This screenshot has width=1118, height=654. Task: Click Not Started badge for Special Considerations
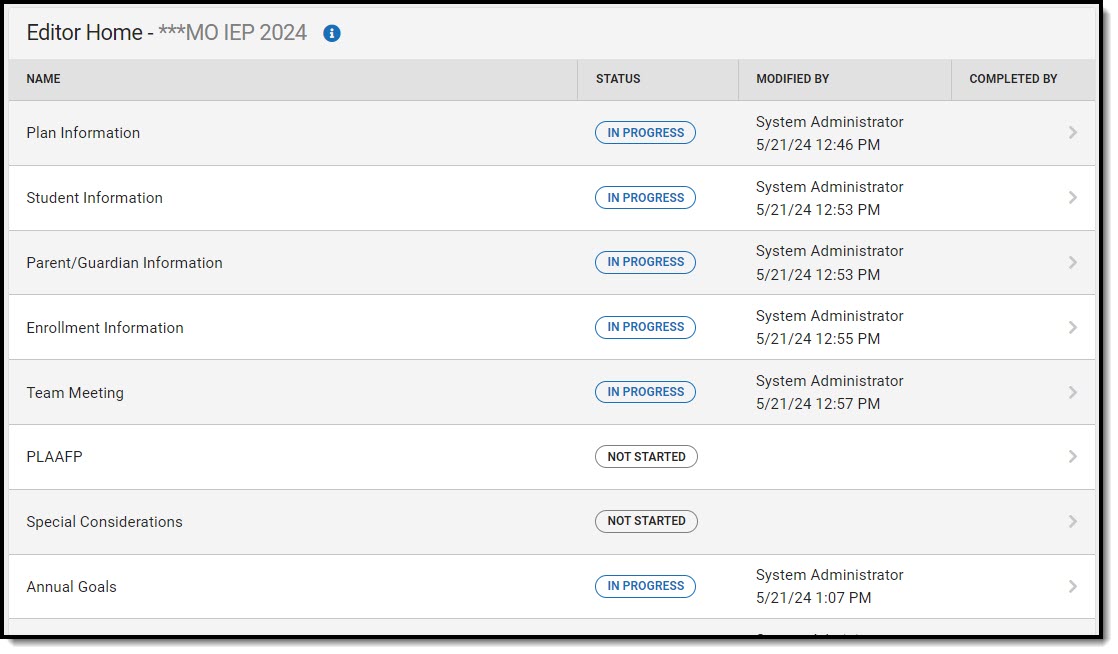pyautogui.click(x=646, y=521)
